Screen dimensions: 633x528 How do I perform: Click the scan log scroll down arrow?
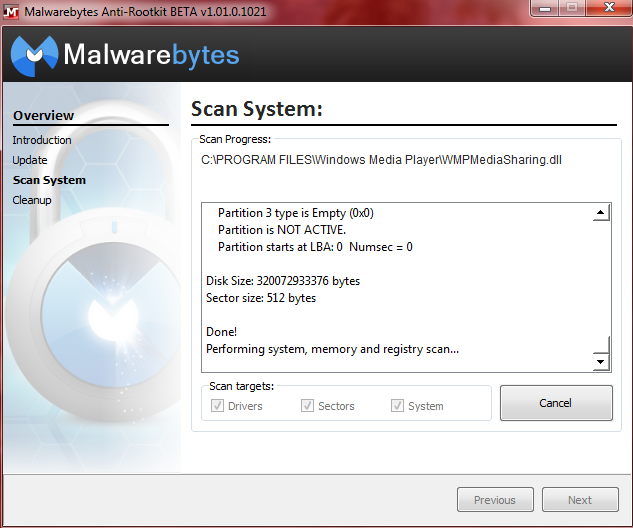pyautogui.click(x=601, y=362)
